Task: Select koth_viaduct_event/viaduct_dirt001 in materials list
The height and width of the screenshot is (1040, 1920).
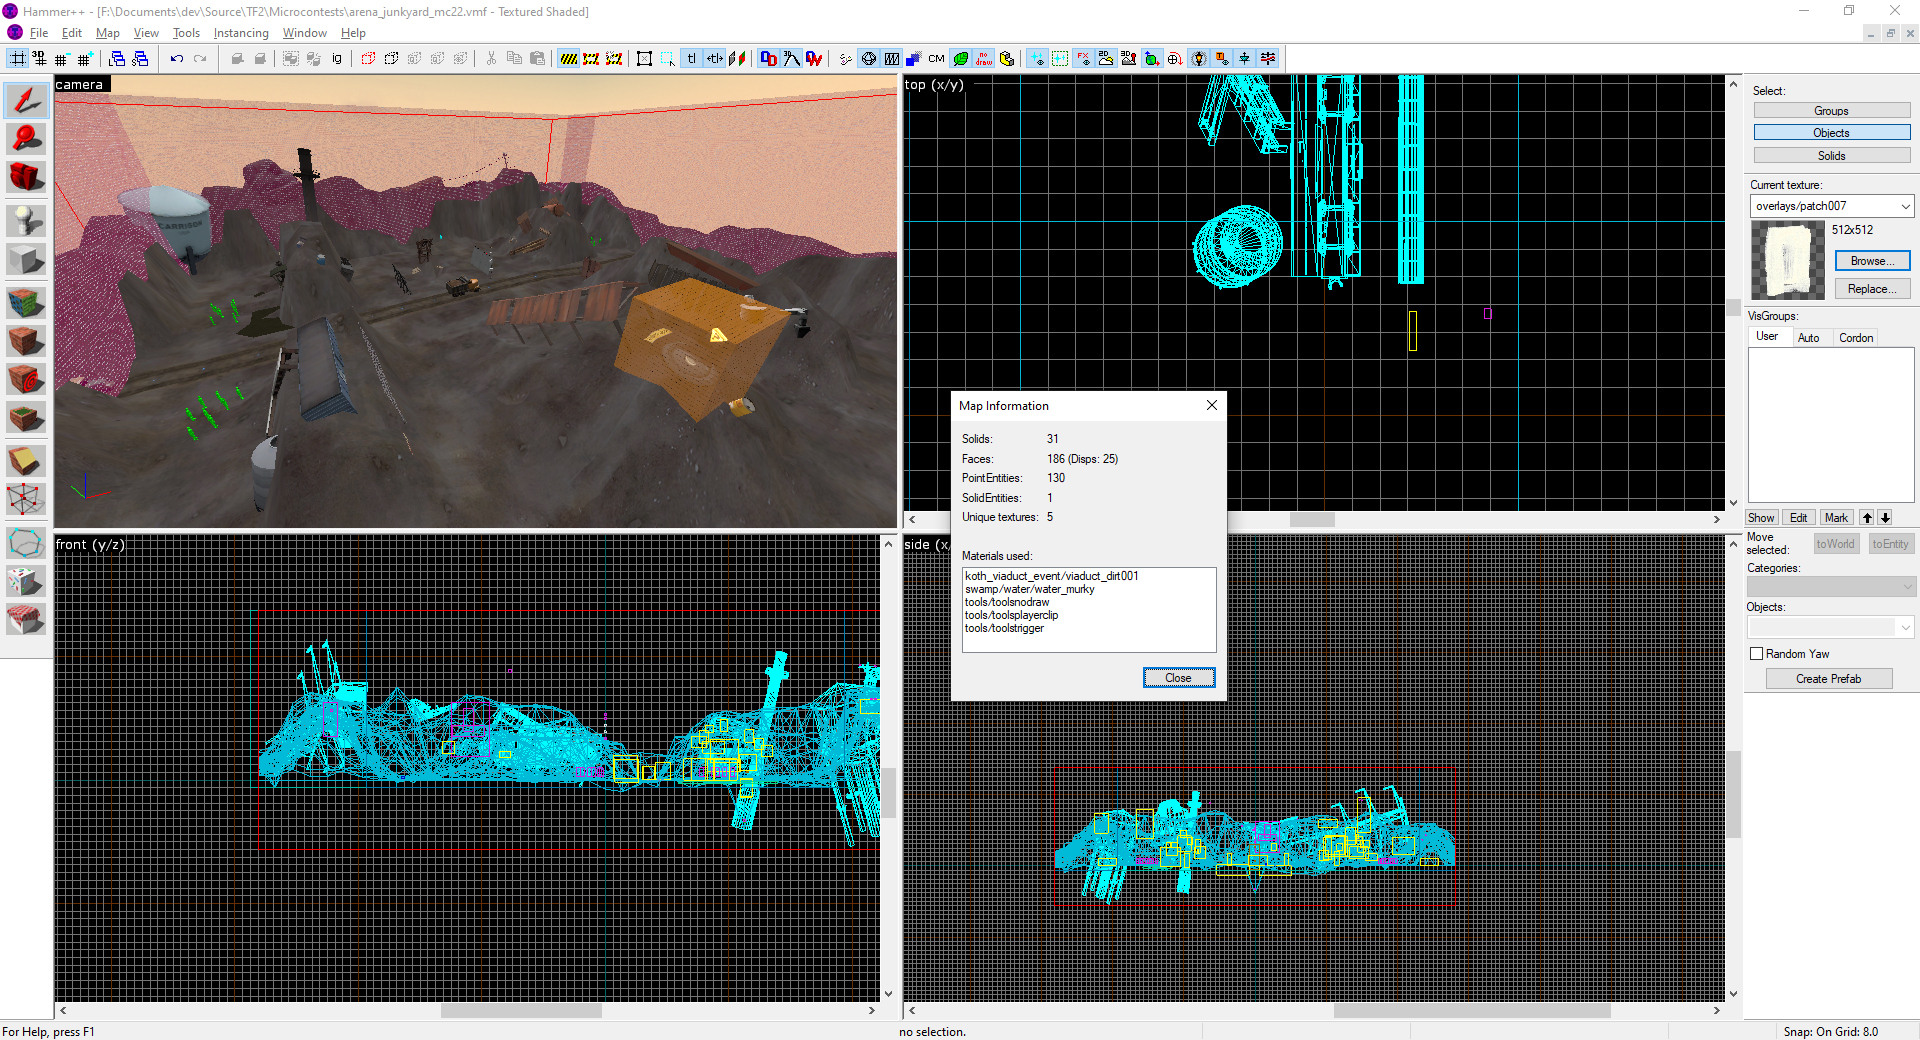Action: pos(1051,576)
